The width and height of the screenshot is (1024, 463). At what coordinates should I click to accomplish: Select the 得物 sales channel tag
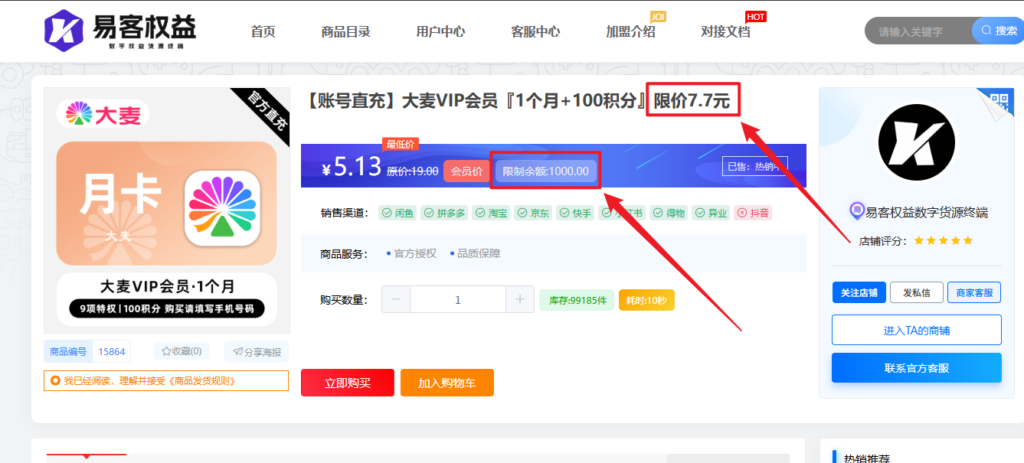[668, 213]
